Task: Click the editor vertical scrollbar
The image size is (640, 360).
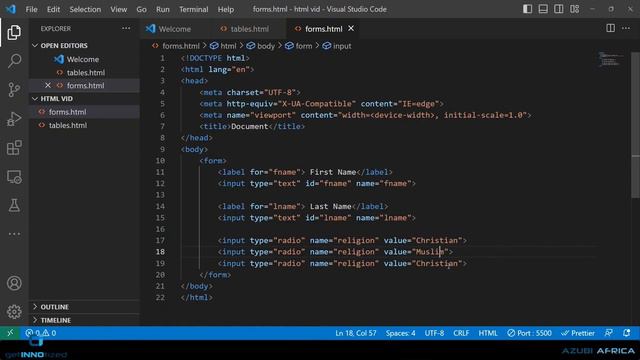Action: 636,124
